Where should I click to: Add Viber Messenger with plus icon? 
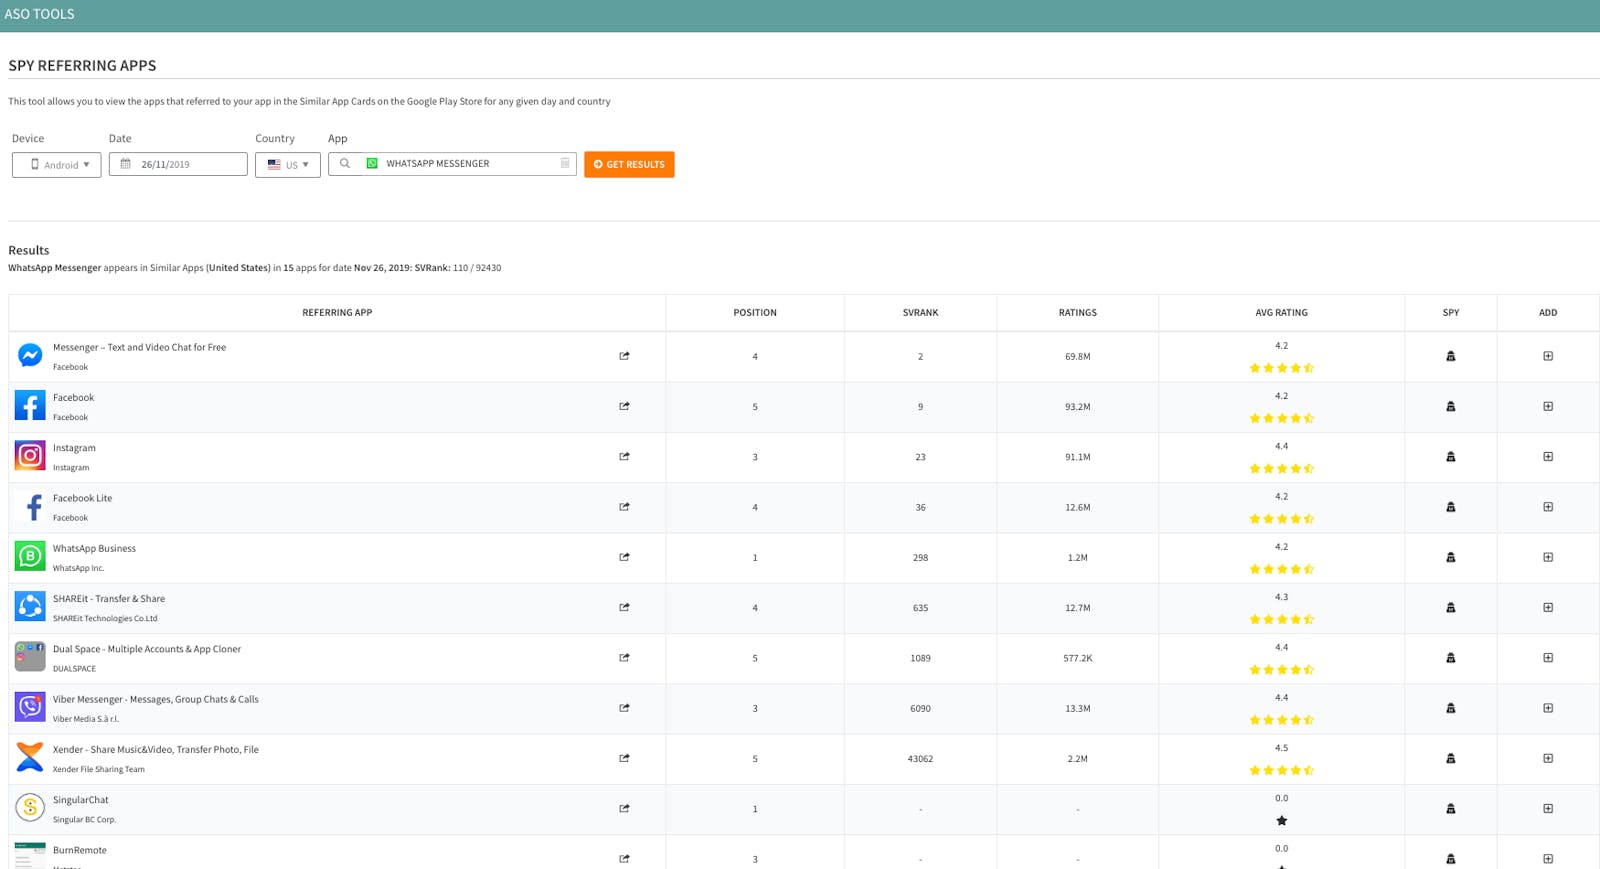point(1548,708)
